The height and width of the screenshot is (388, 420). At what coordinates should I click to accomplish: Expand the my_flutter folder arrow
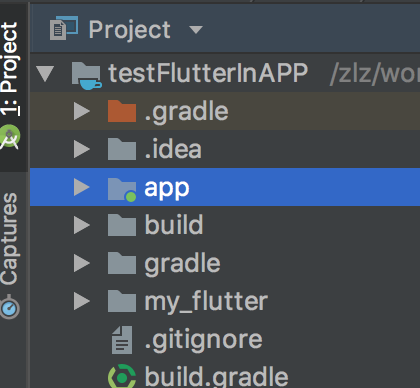pyautogui.click(x=82, y=301)
